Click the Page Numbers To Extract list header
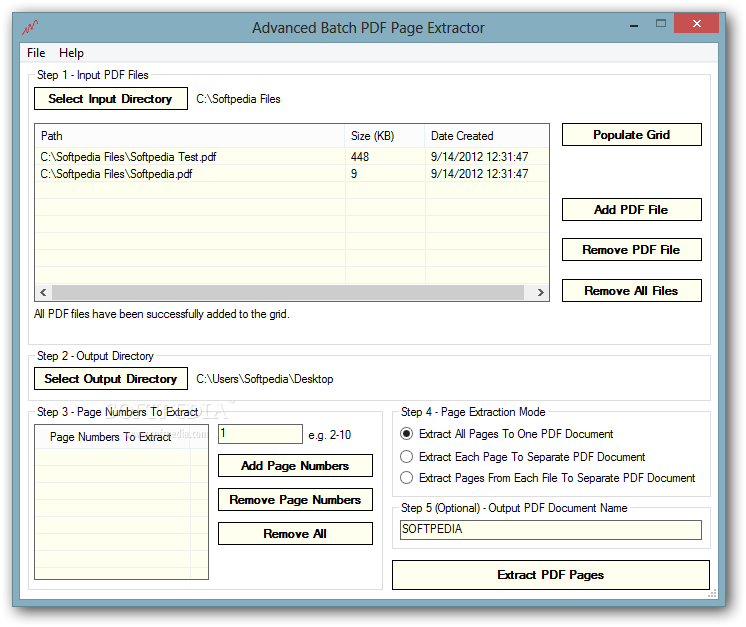746x627 pixels. click(x=113, y=437)
